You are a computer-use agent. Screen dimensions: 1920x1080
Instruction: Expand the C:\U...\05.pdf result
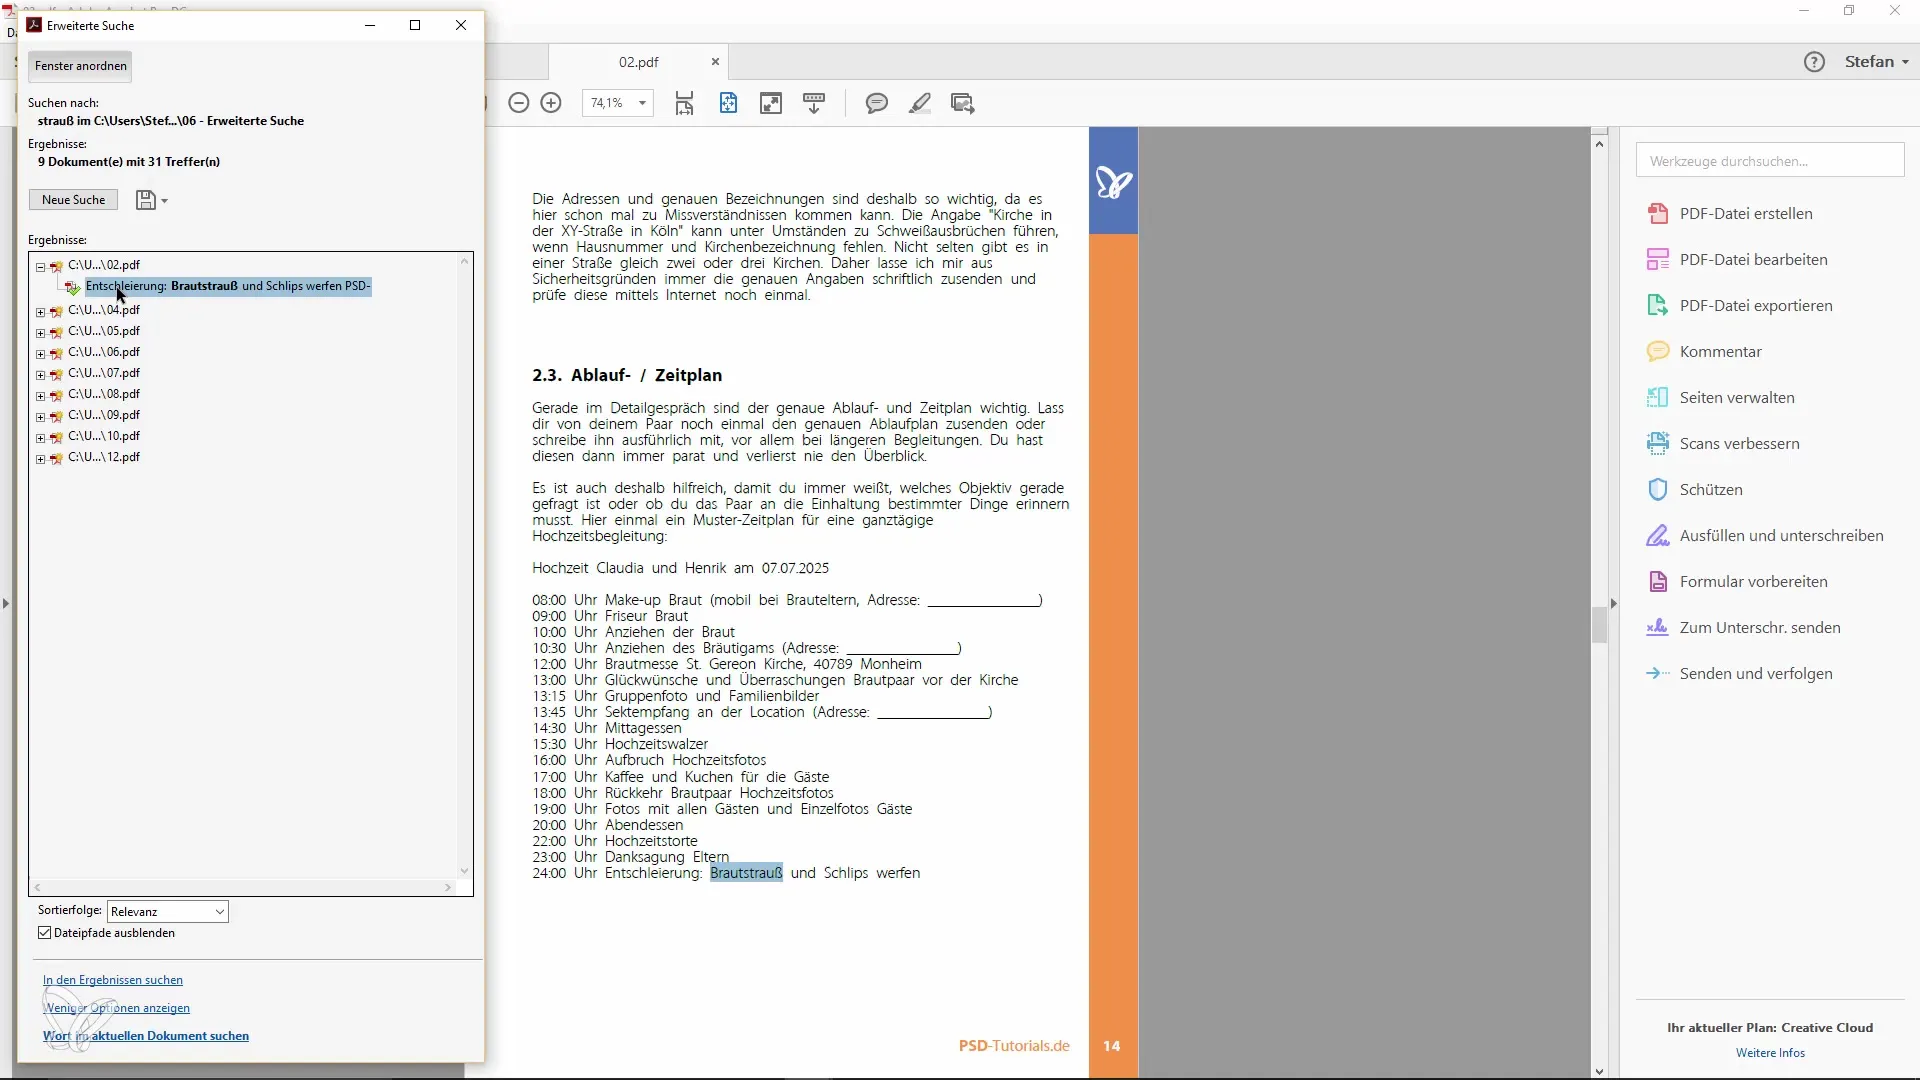point(41,333)
